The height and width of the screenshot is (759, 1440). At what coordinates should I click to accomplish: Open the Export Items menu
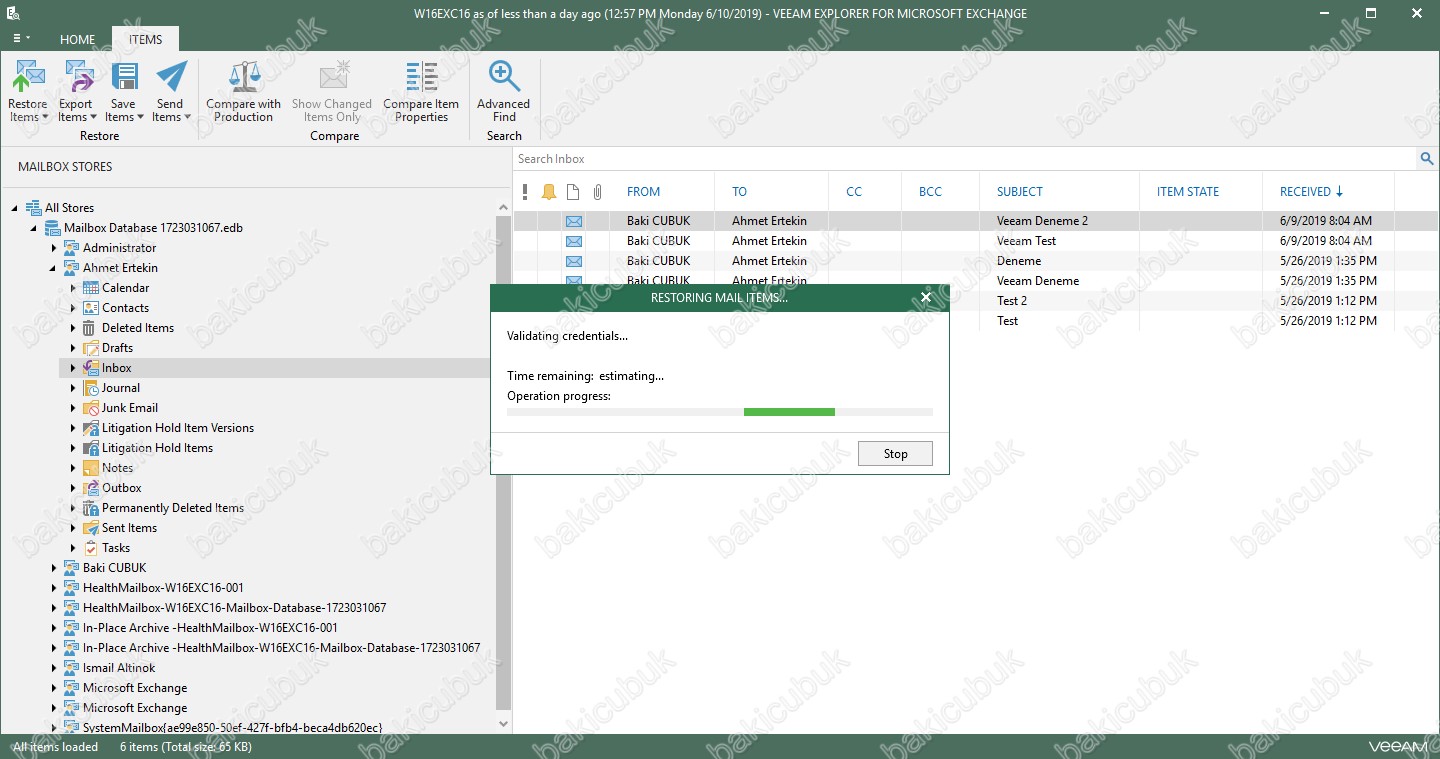[76, 92]
